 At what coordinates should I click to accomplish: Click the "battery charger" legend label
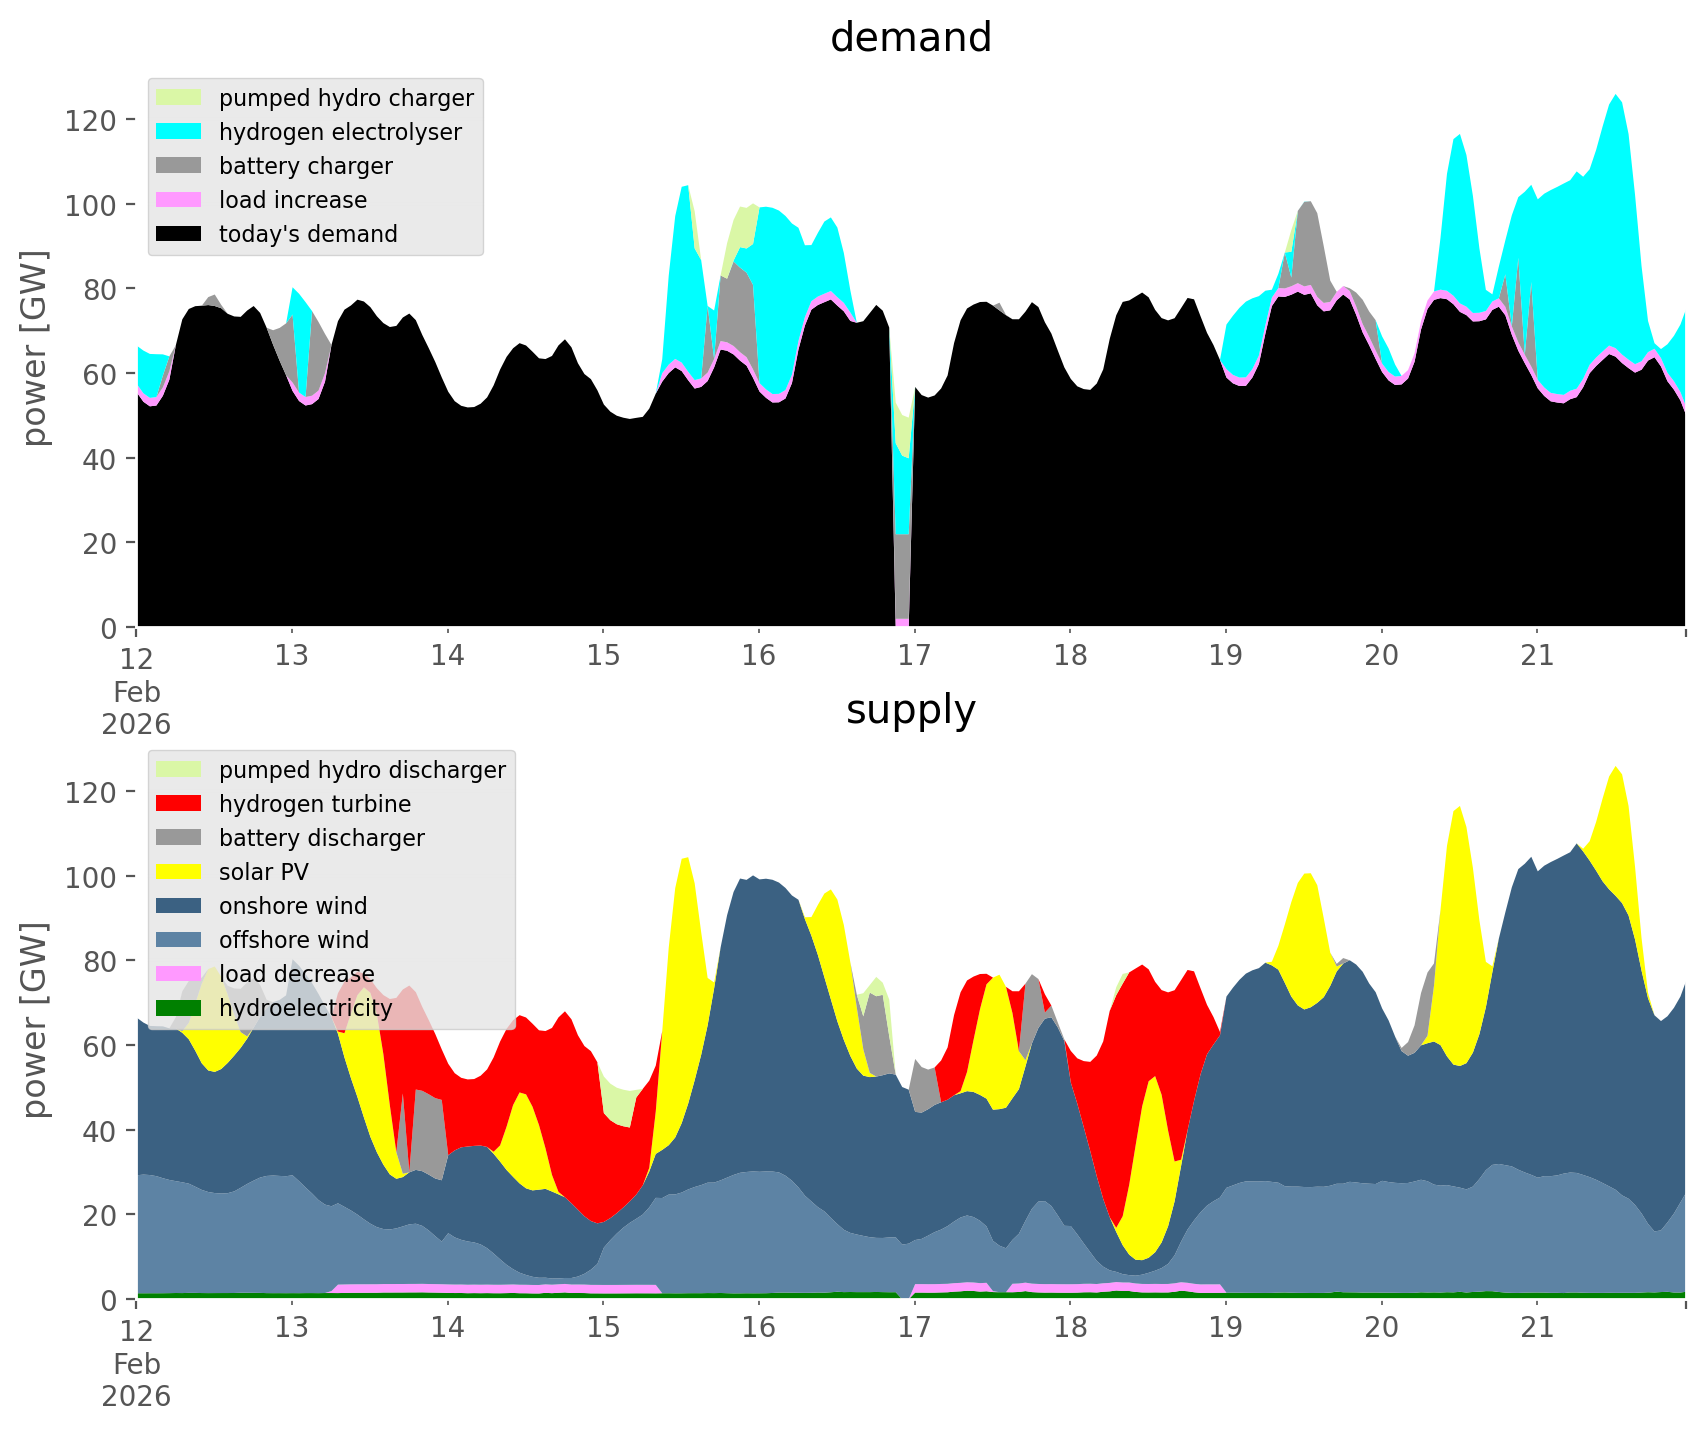(305, 166)
